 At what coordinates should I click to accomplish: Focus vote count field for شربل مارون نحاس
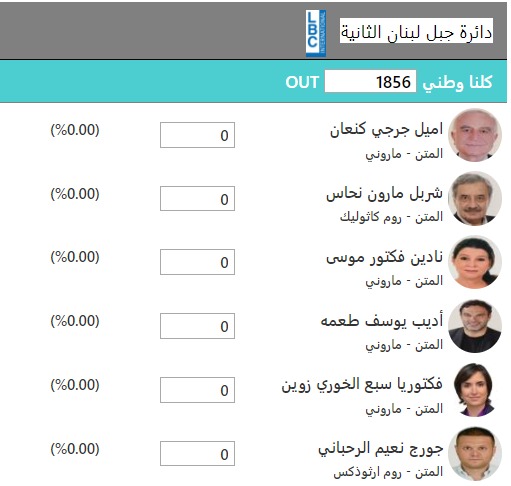(197, 199)
